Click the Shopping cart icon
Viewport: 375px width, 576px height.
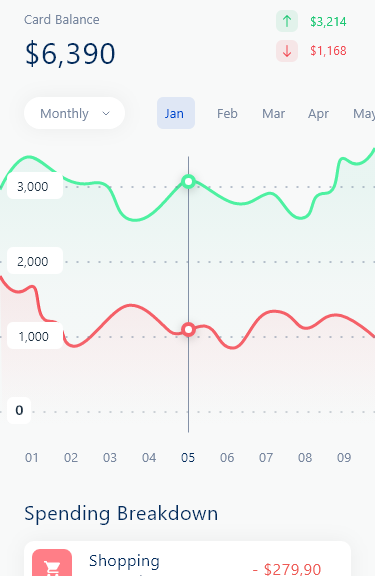52,566
